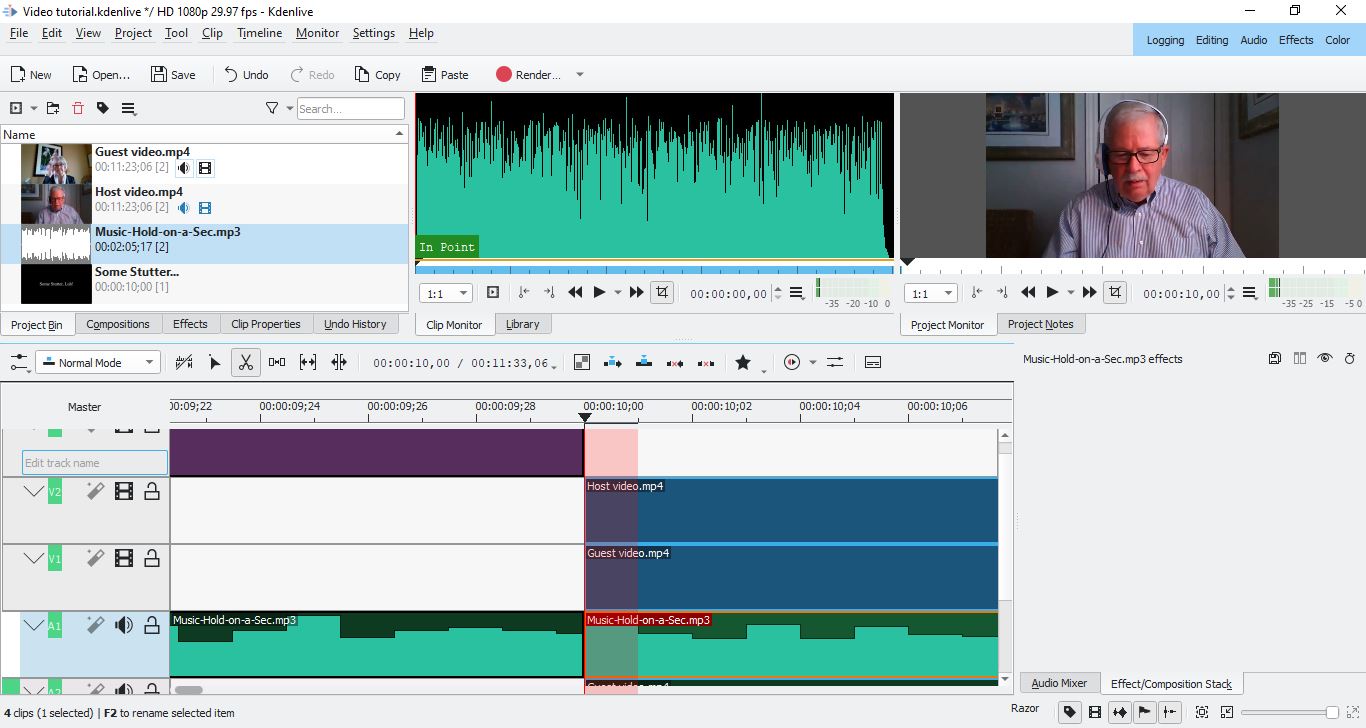The height and width of the screenshot is (728, 1366).
Task: Open Clip Monitor play options arrow
Action: click(x=618, y=293)
